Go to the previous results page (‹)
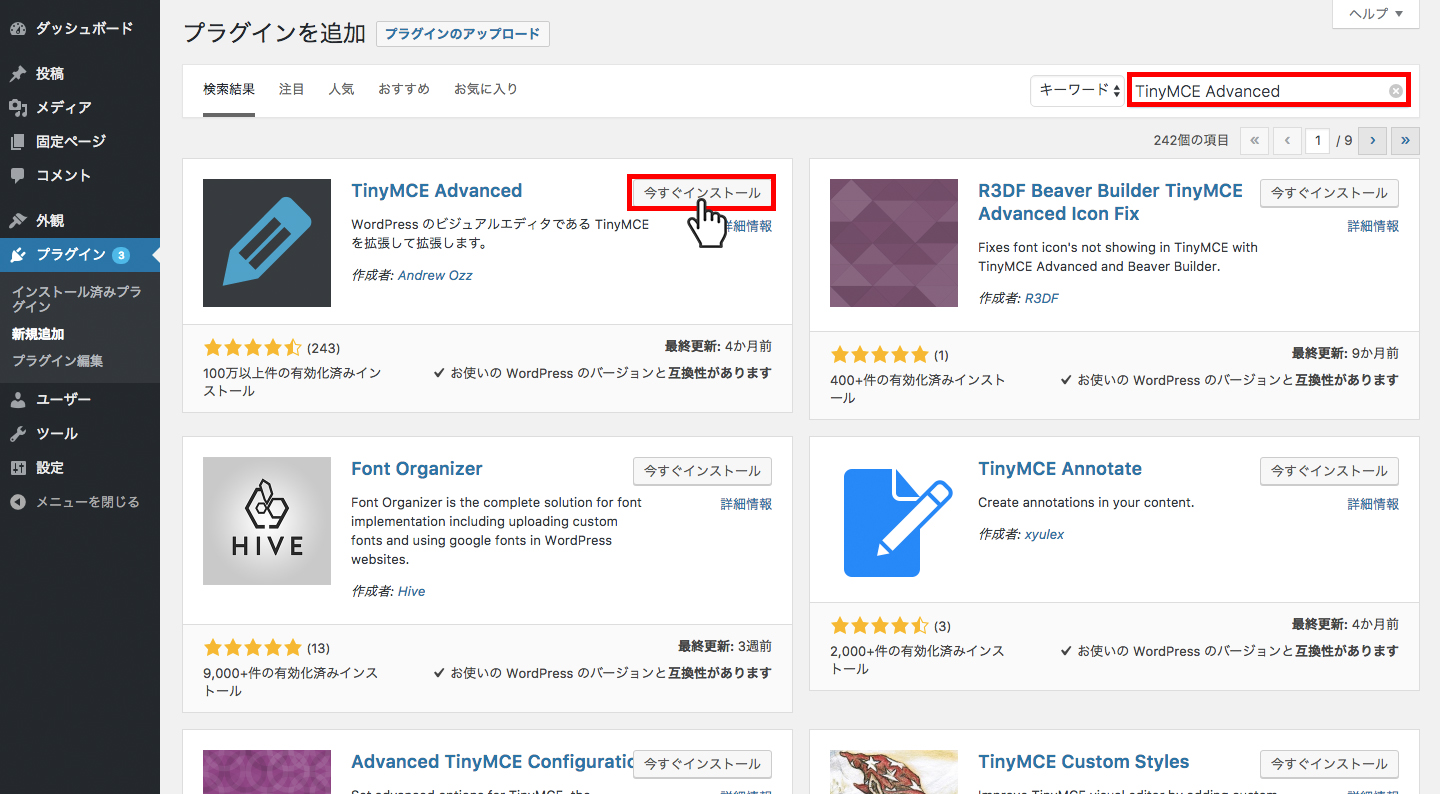This screenshot has height=794, width=1440. pyautogui.click(x=1287, y=140)
